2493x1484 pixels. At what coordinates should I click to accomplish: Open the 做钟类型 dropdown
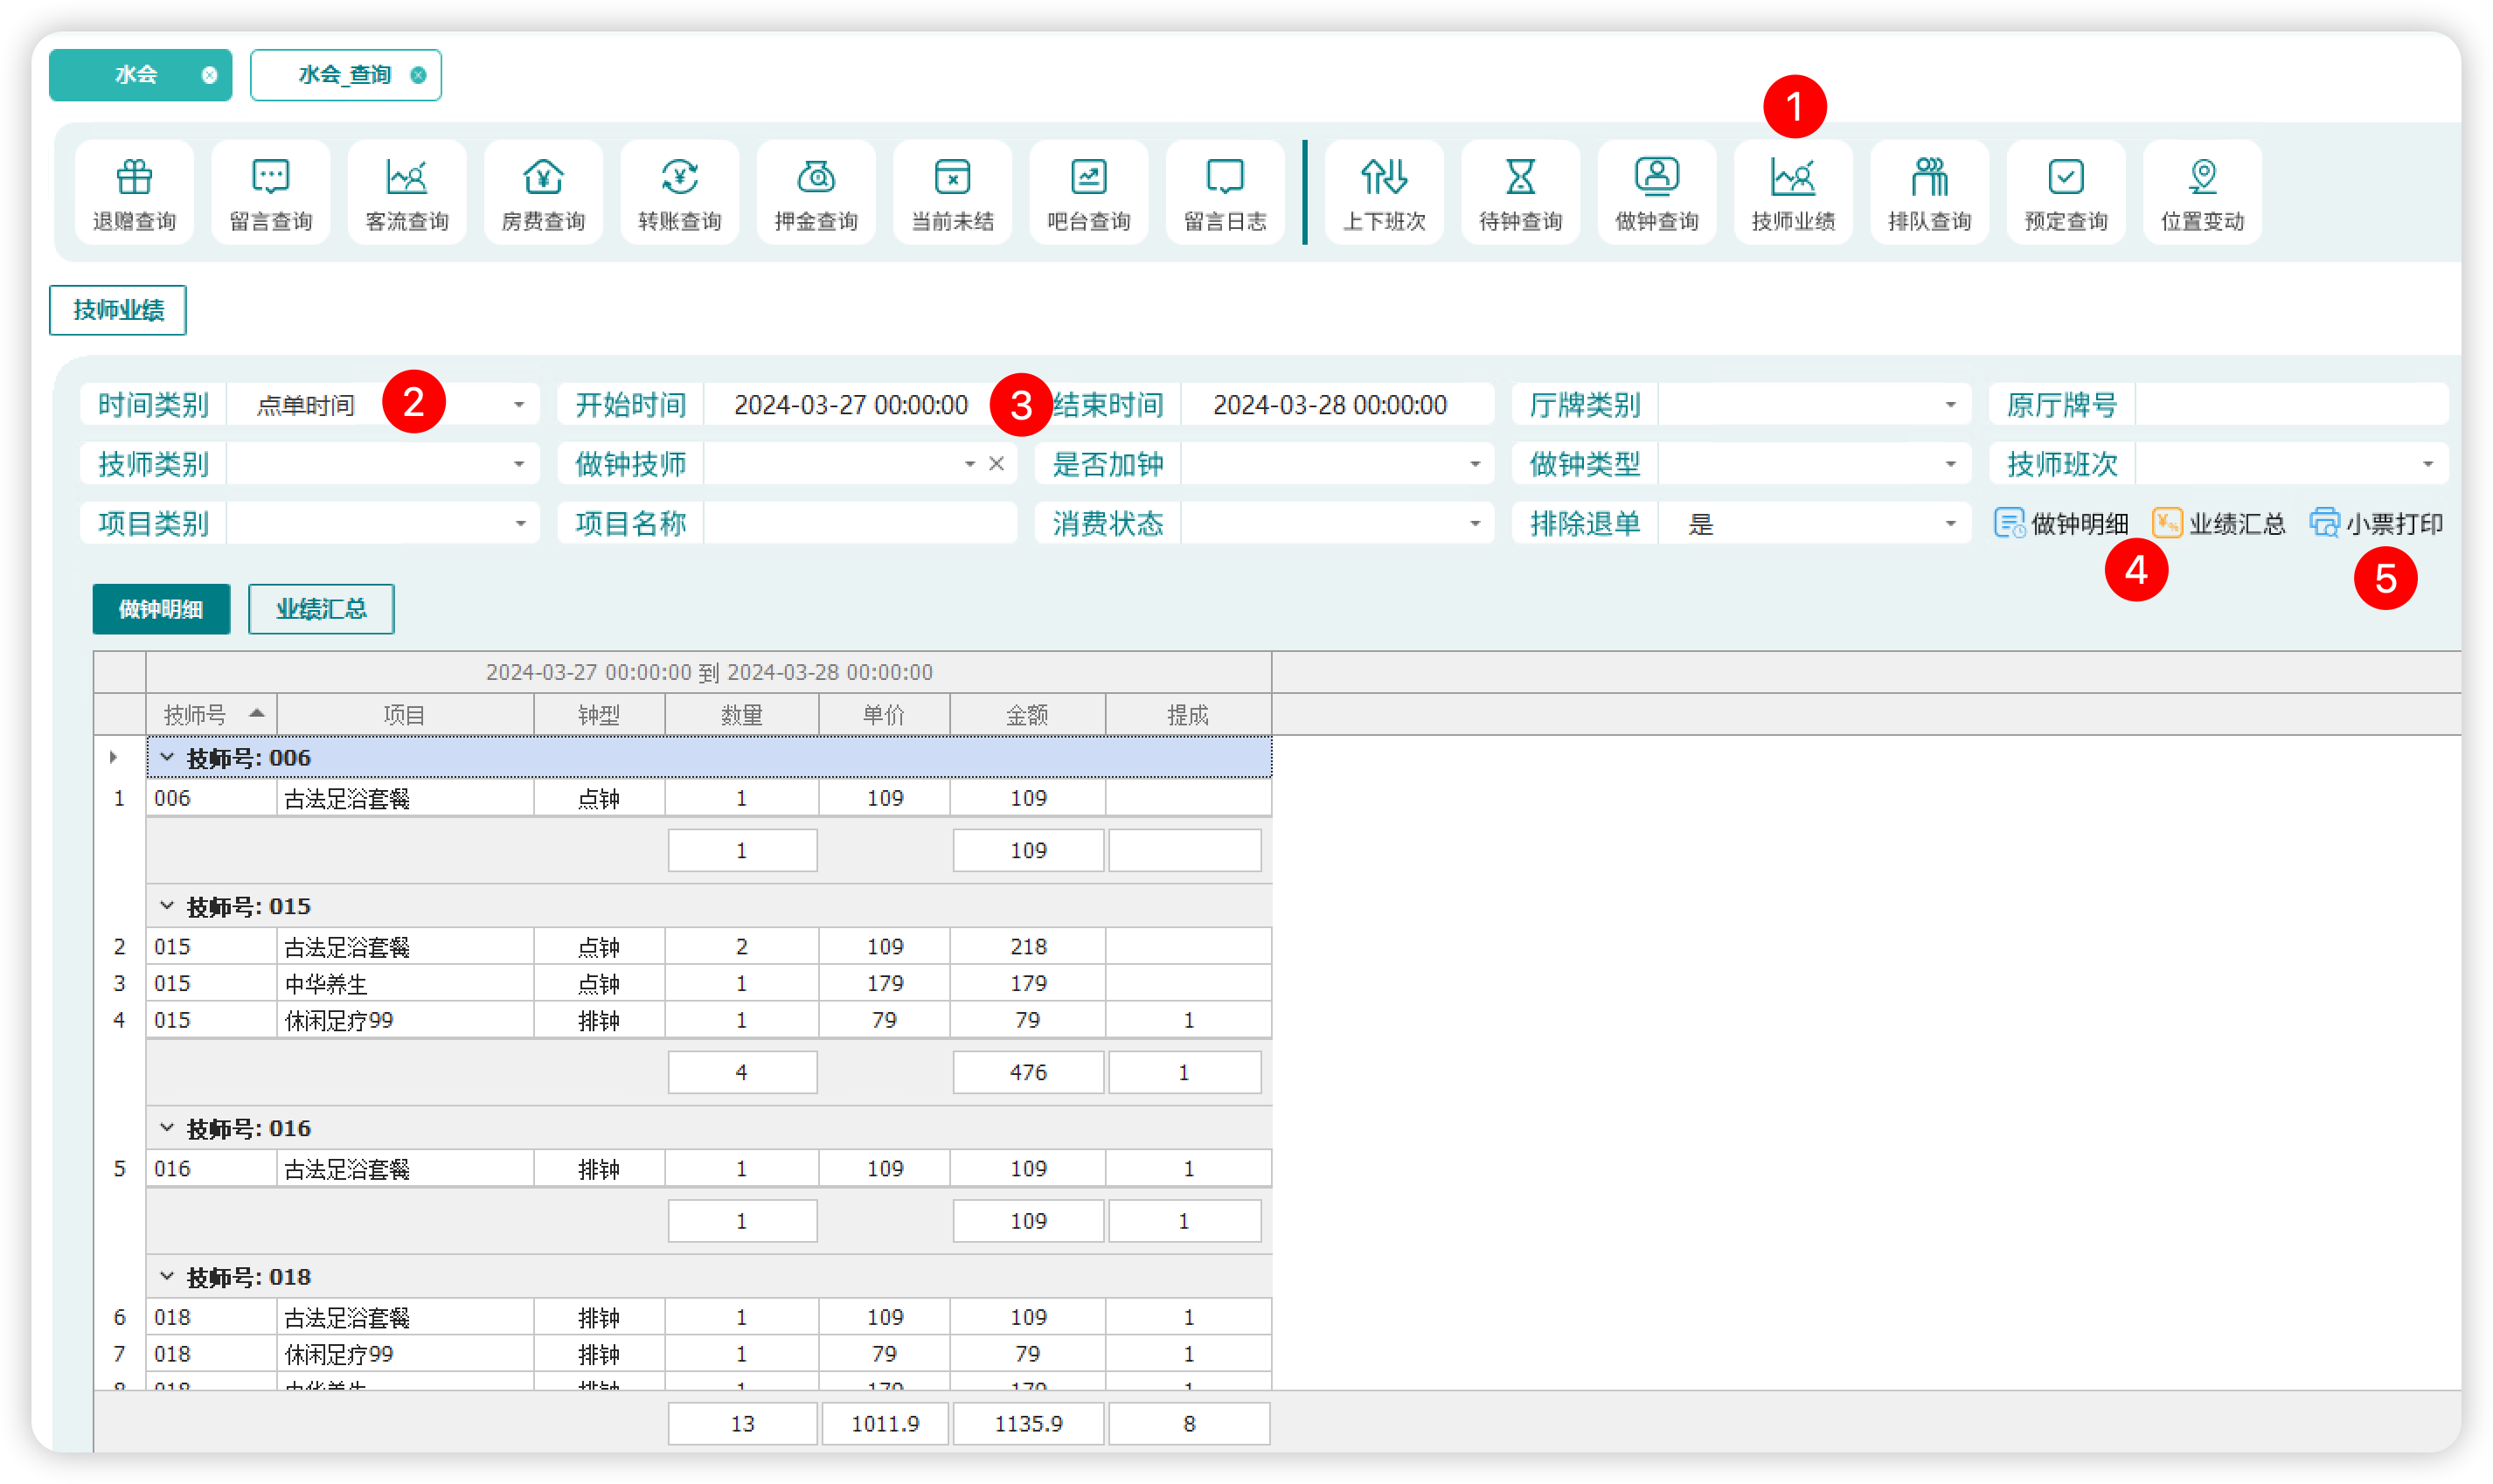tap(1950, 464)
